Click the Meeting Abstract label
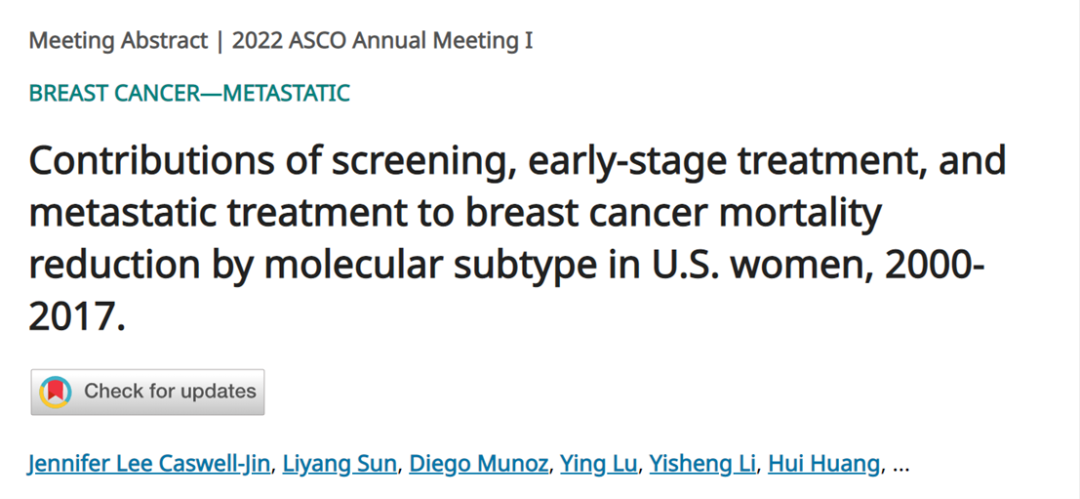Screen dimensions: 1080x499 tap(118, 41)
